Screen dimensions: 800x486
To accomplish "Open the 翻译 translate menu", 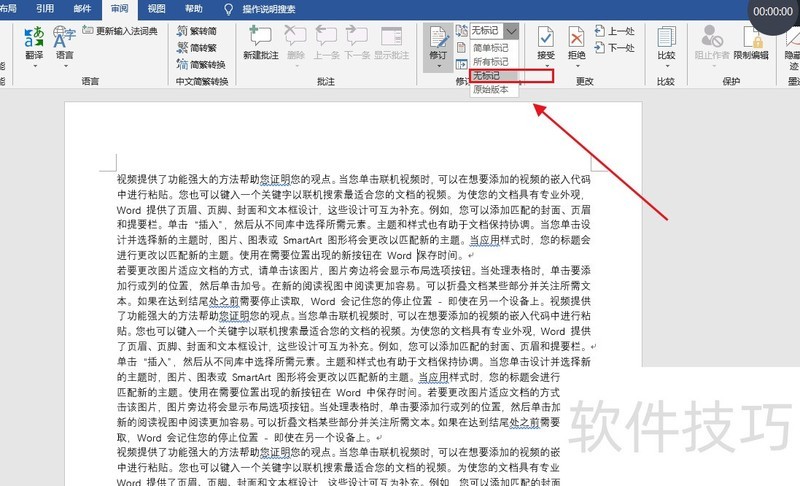I will [x=34, y=47].
